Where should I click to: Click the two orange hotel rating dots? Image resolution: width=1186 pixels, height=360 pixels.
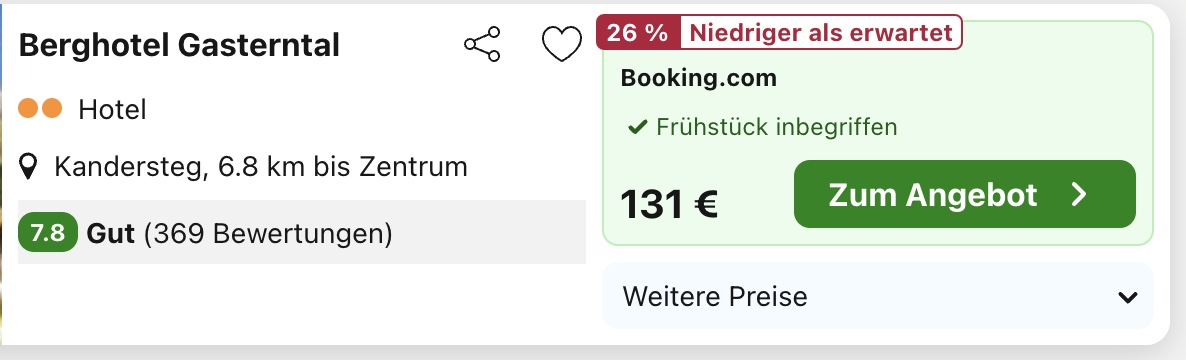click(x=40, y=110)
